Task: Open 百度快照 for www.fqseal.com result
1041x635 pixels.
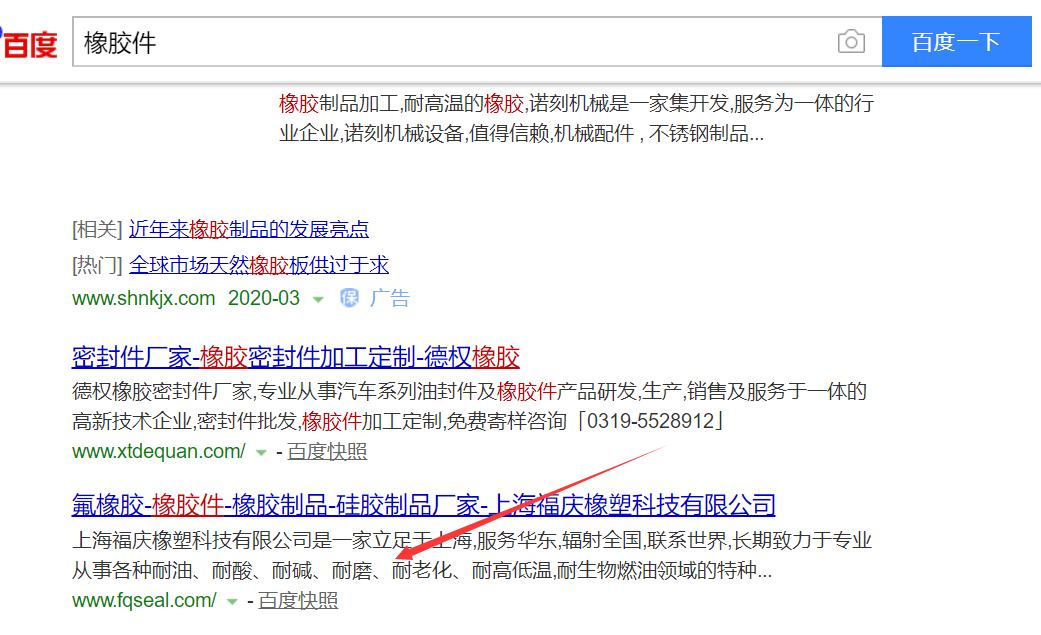Action: point(298,600)
